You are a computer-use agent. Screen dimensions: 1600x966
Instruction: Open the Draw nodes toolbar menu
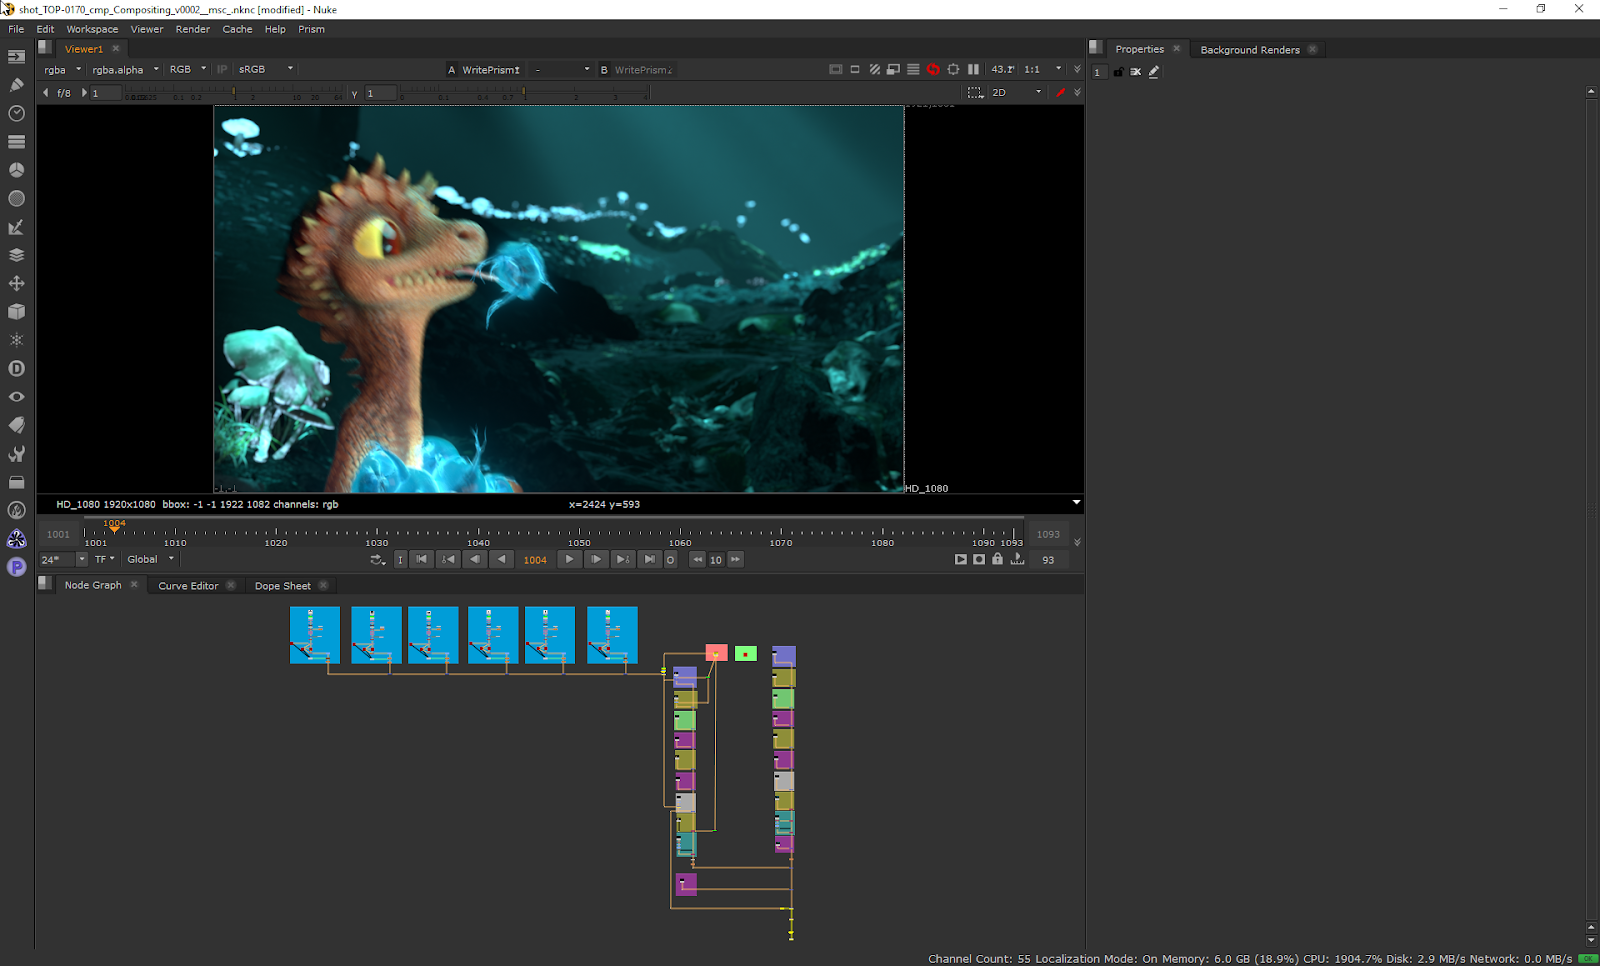tap(16, 85)
